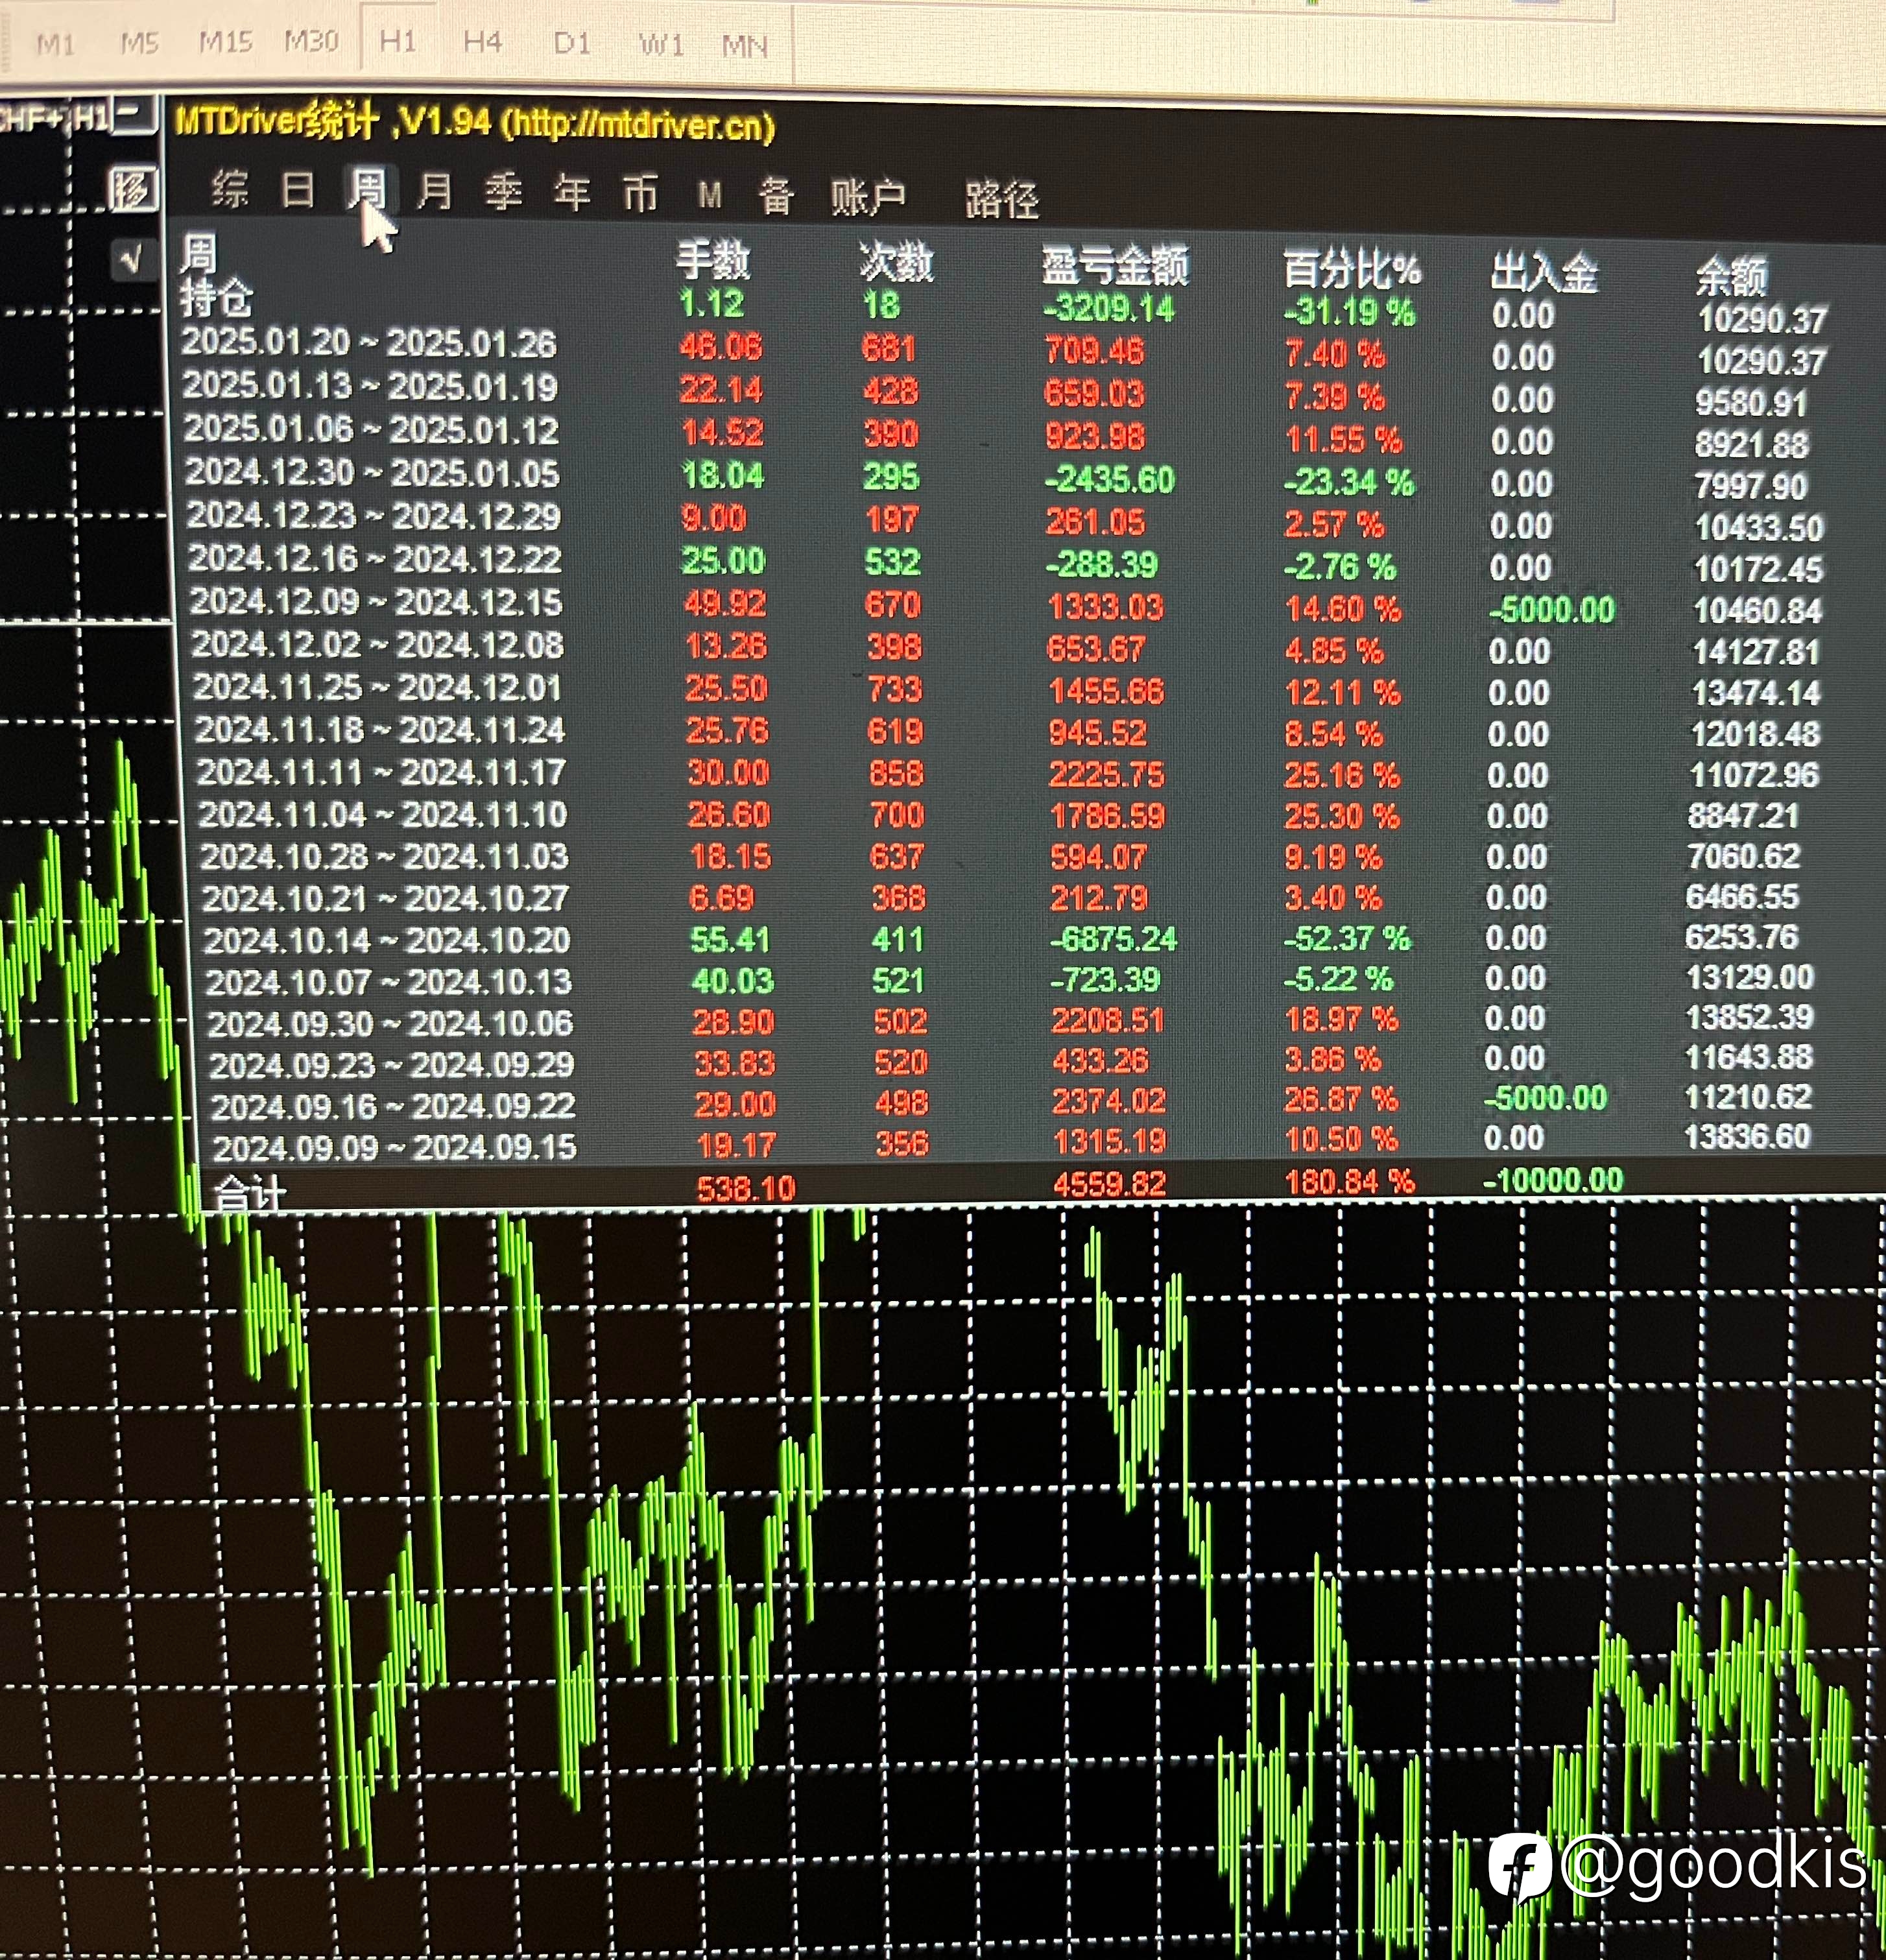Click the -6875.24 loss value

pos(1113,939)
